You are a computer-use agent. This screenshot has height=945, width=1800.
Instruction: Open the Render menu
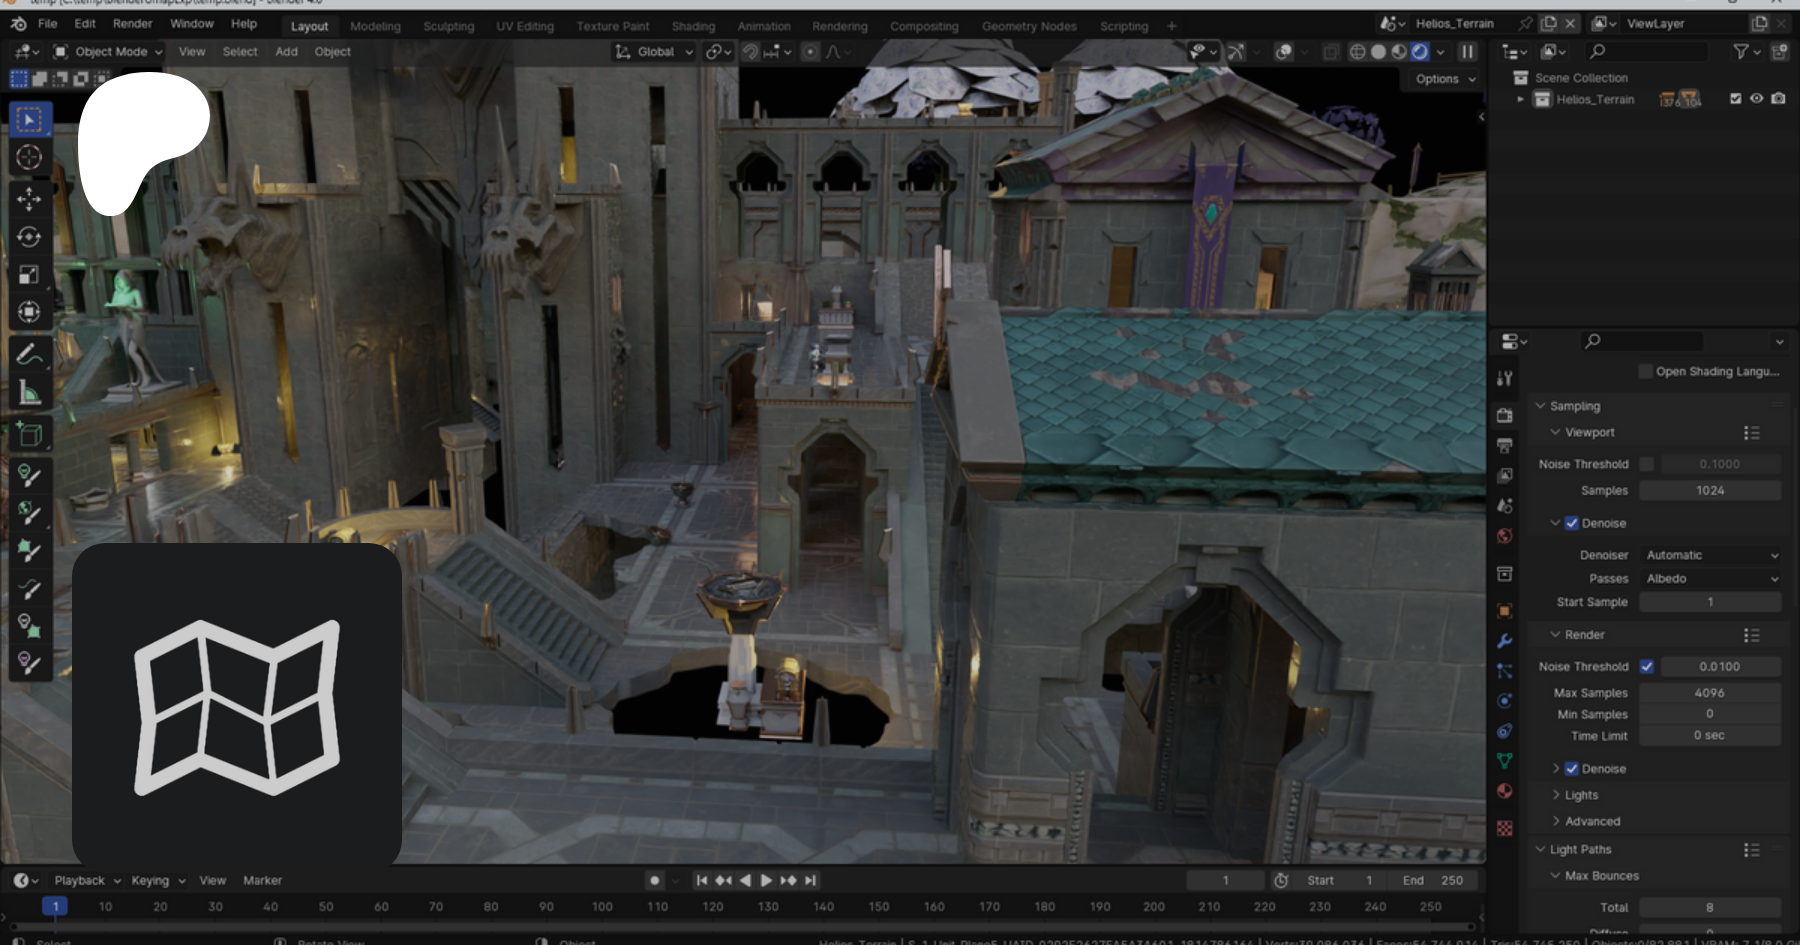(132, 24)
